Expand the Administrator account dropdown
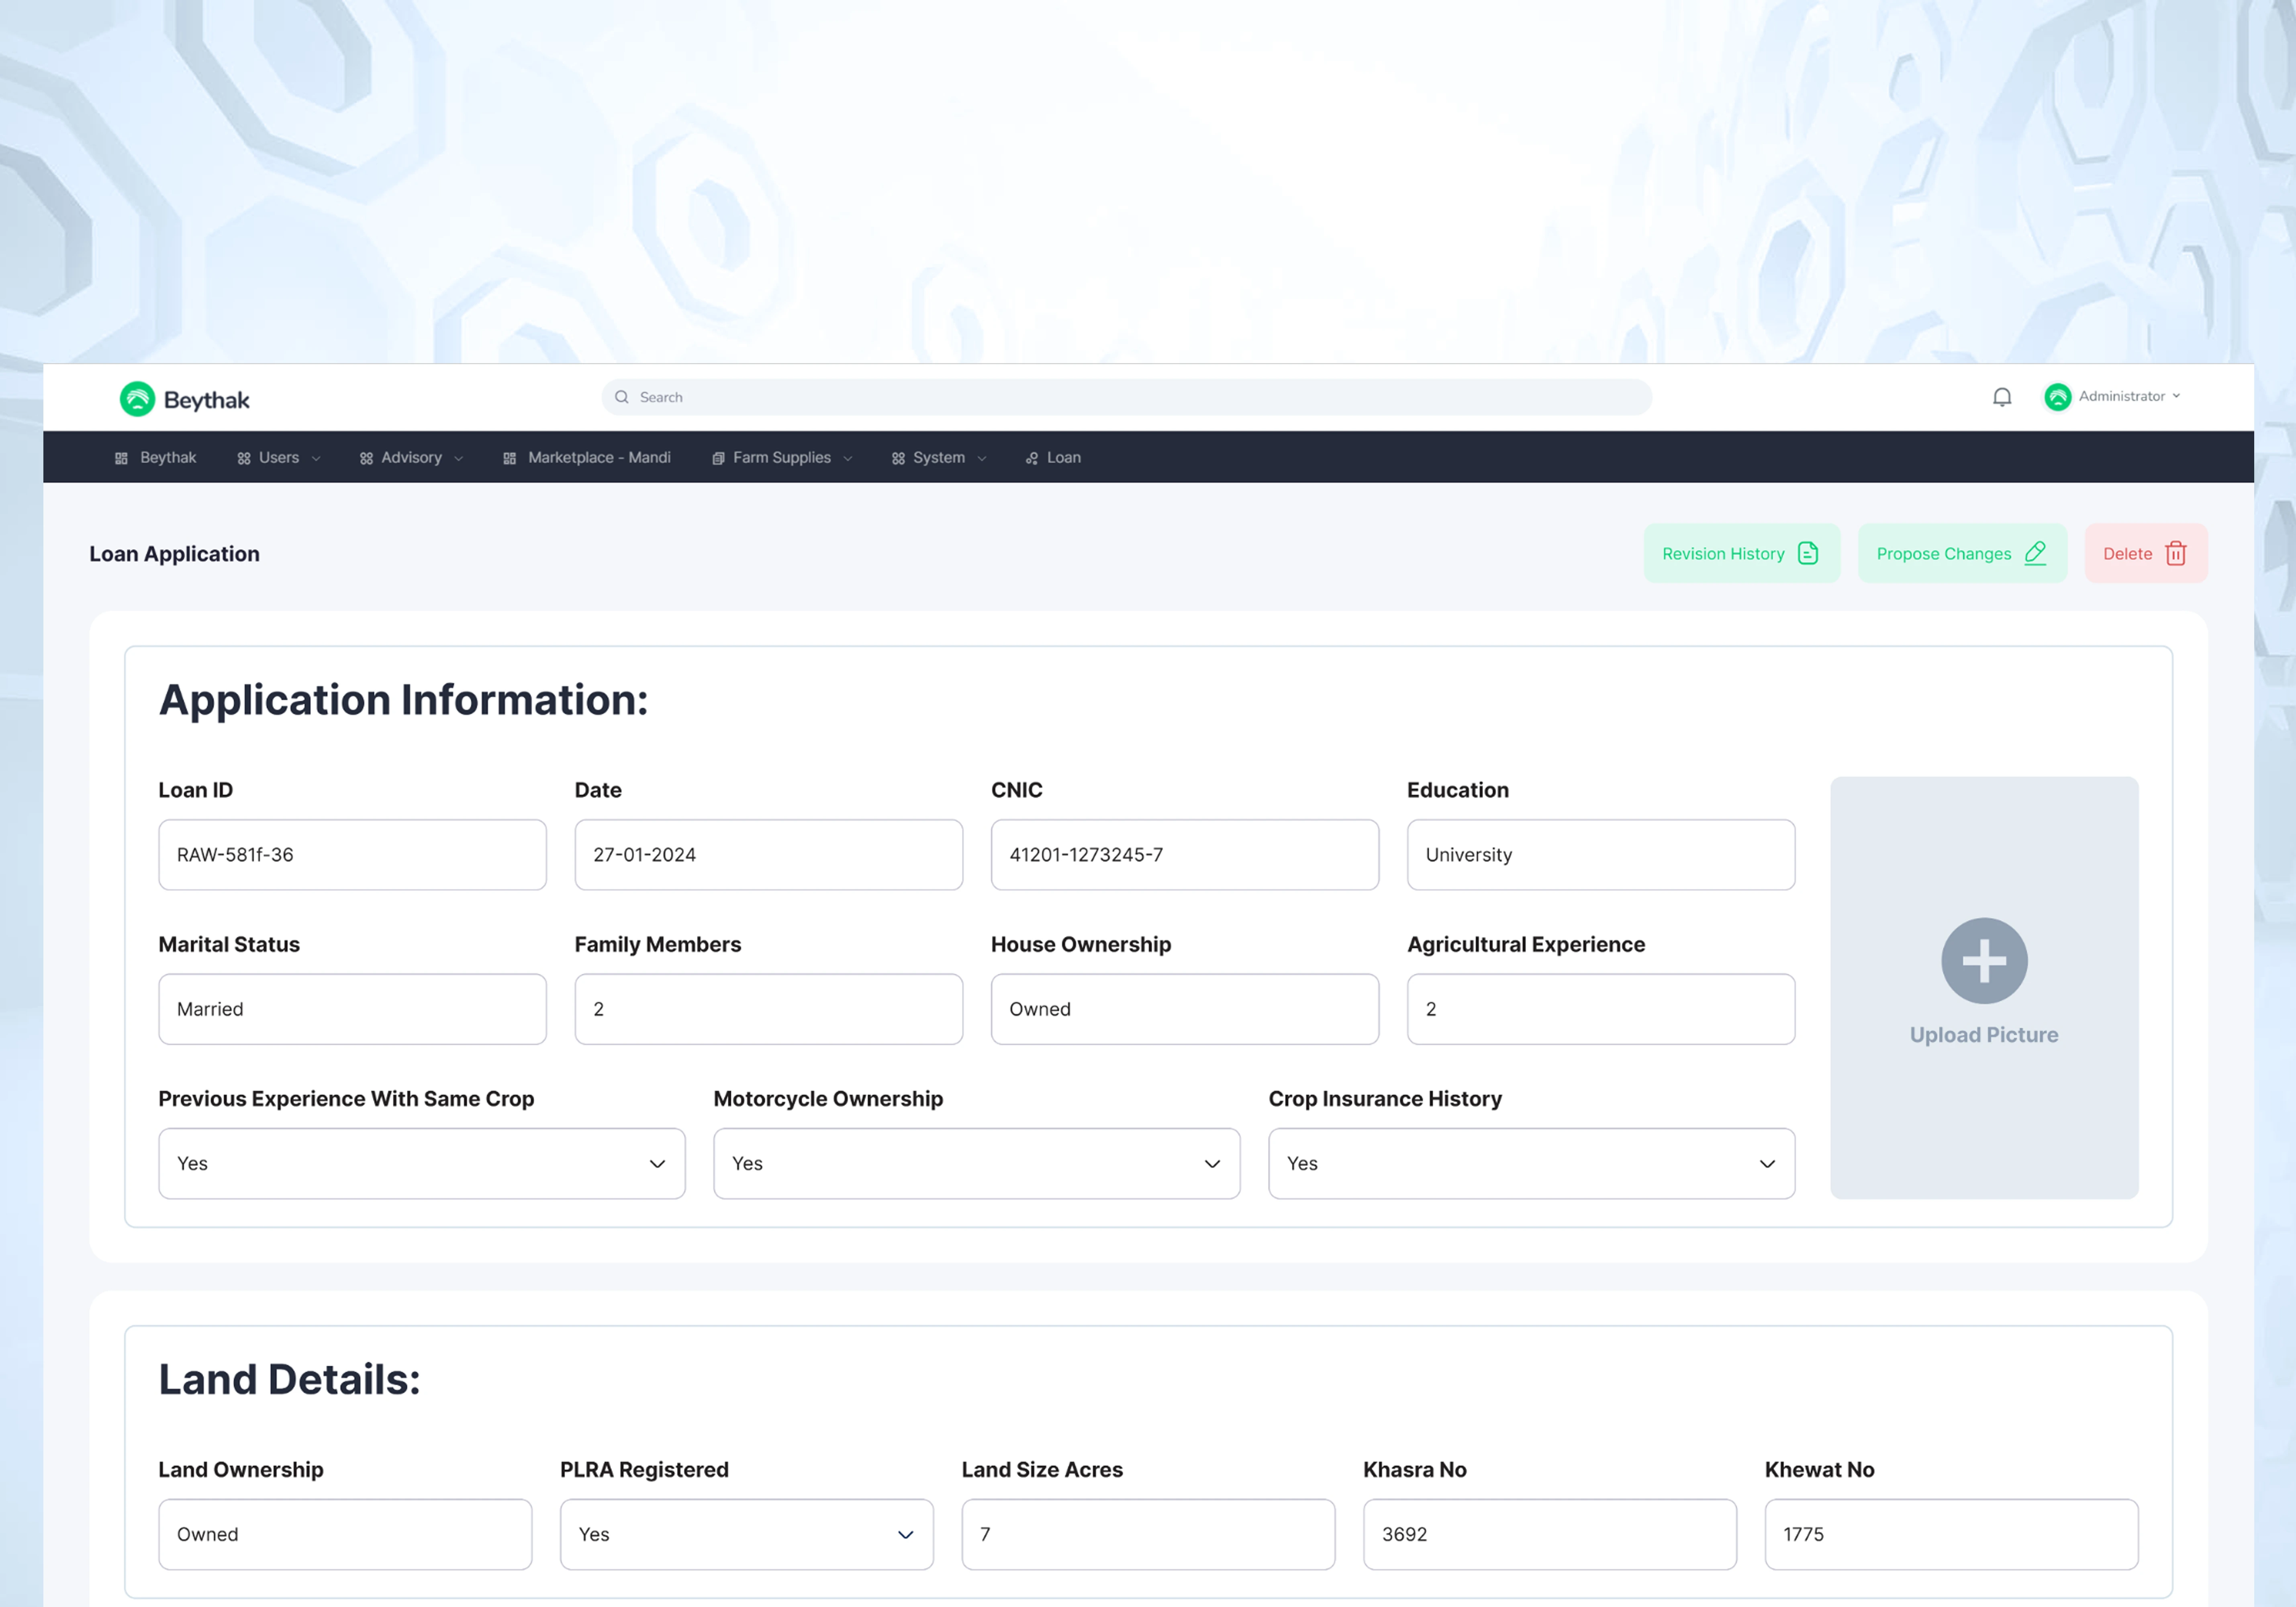2296x1607 pixels. pyautogui.click(x=2176, y=396)
